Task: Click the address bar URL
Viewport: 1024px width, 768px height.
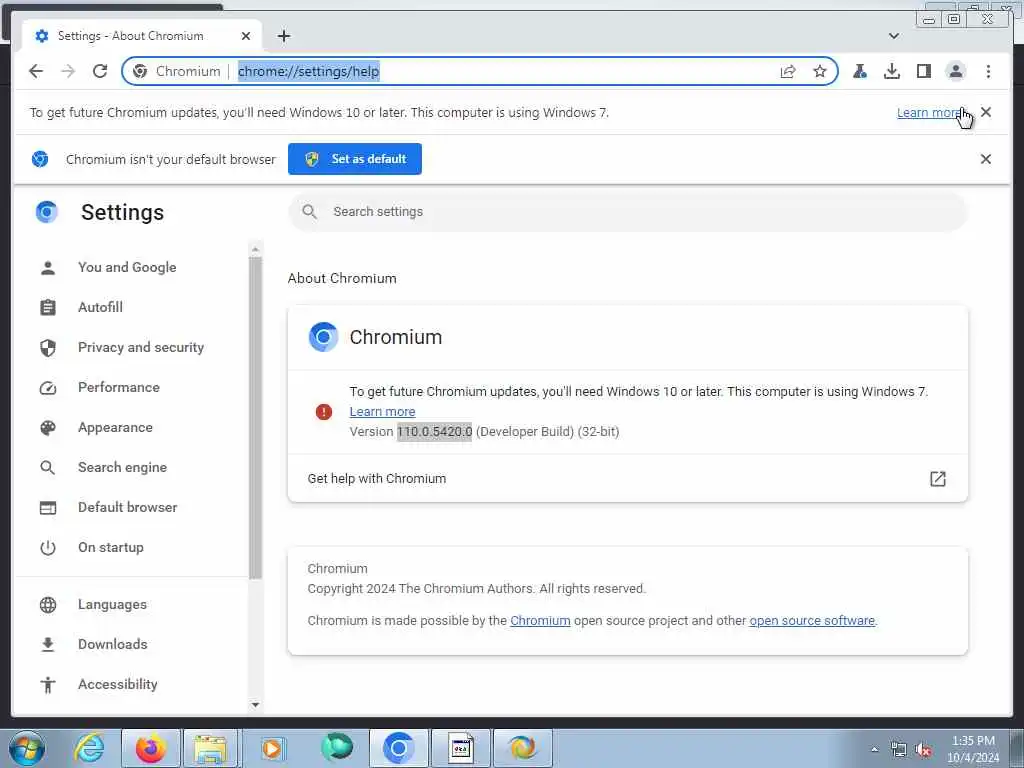Action: point(308,71)
